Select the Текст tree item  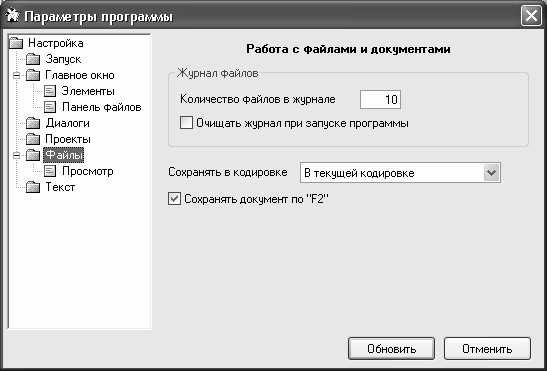[60, 187]
